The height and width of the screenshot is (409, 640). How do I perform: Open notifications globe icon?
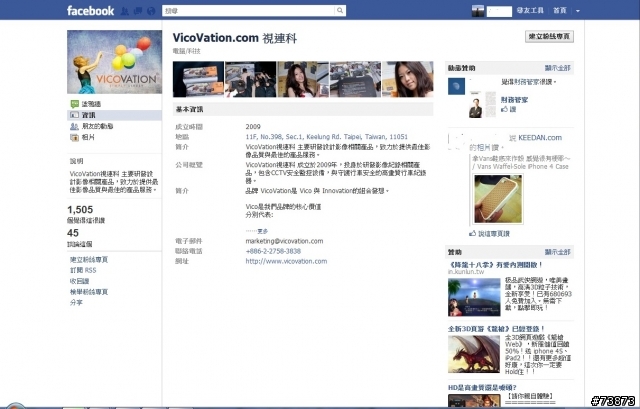(x=151, y=11)
